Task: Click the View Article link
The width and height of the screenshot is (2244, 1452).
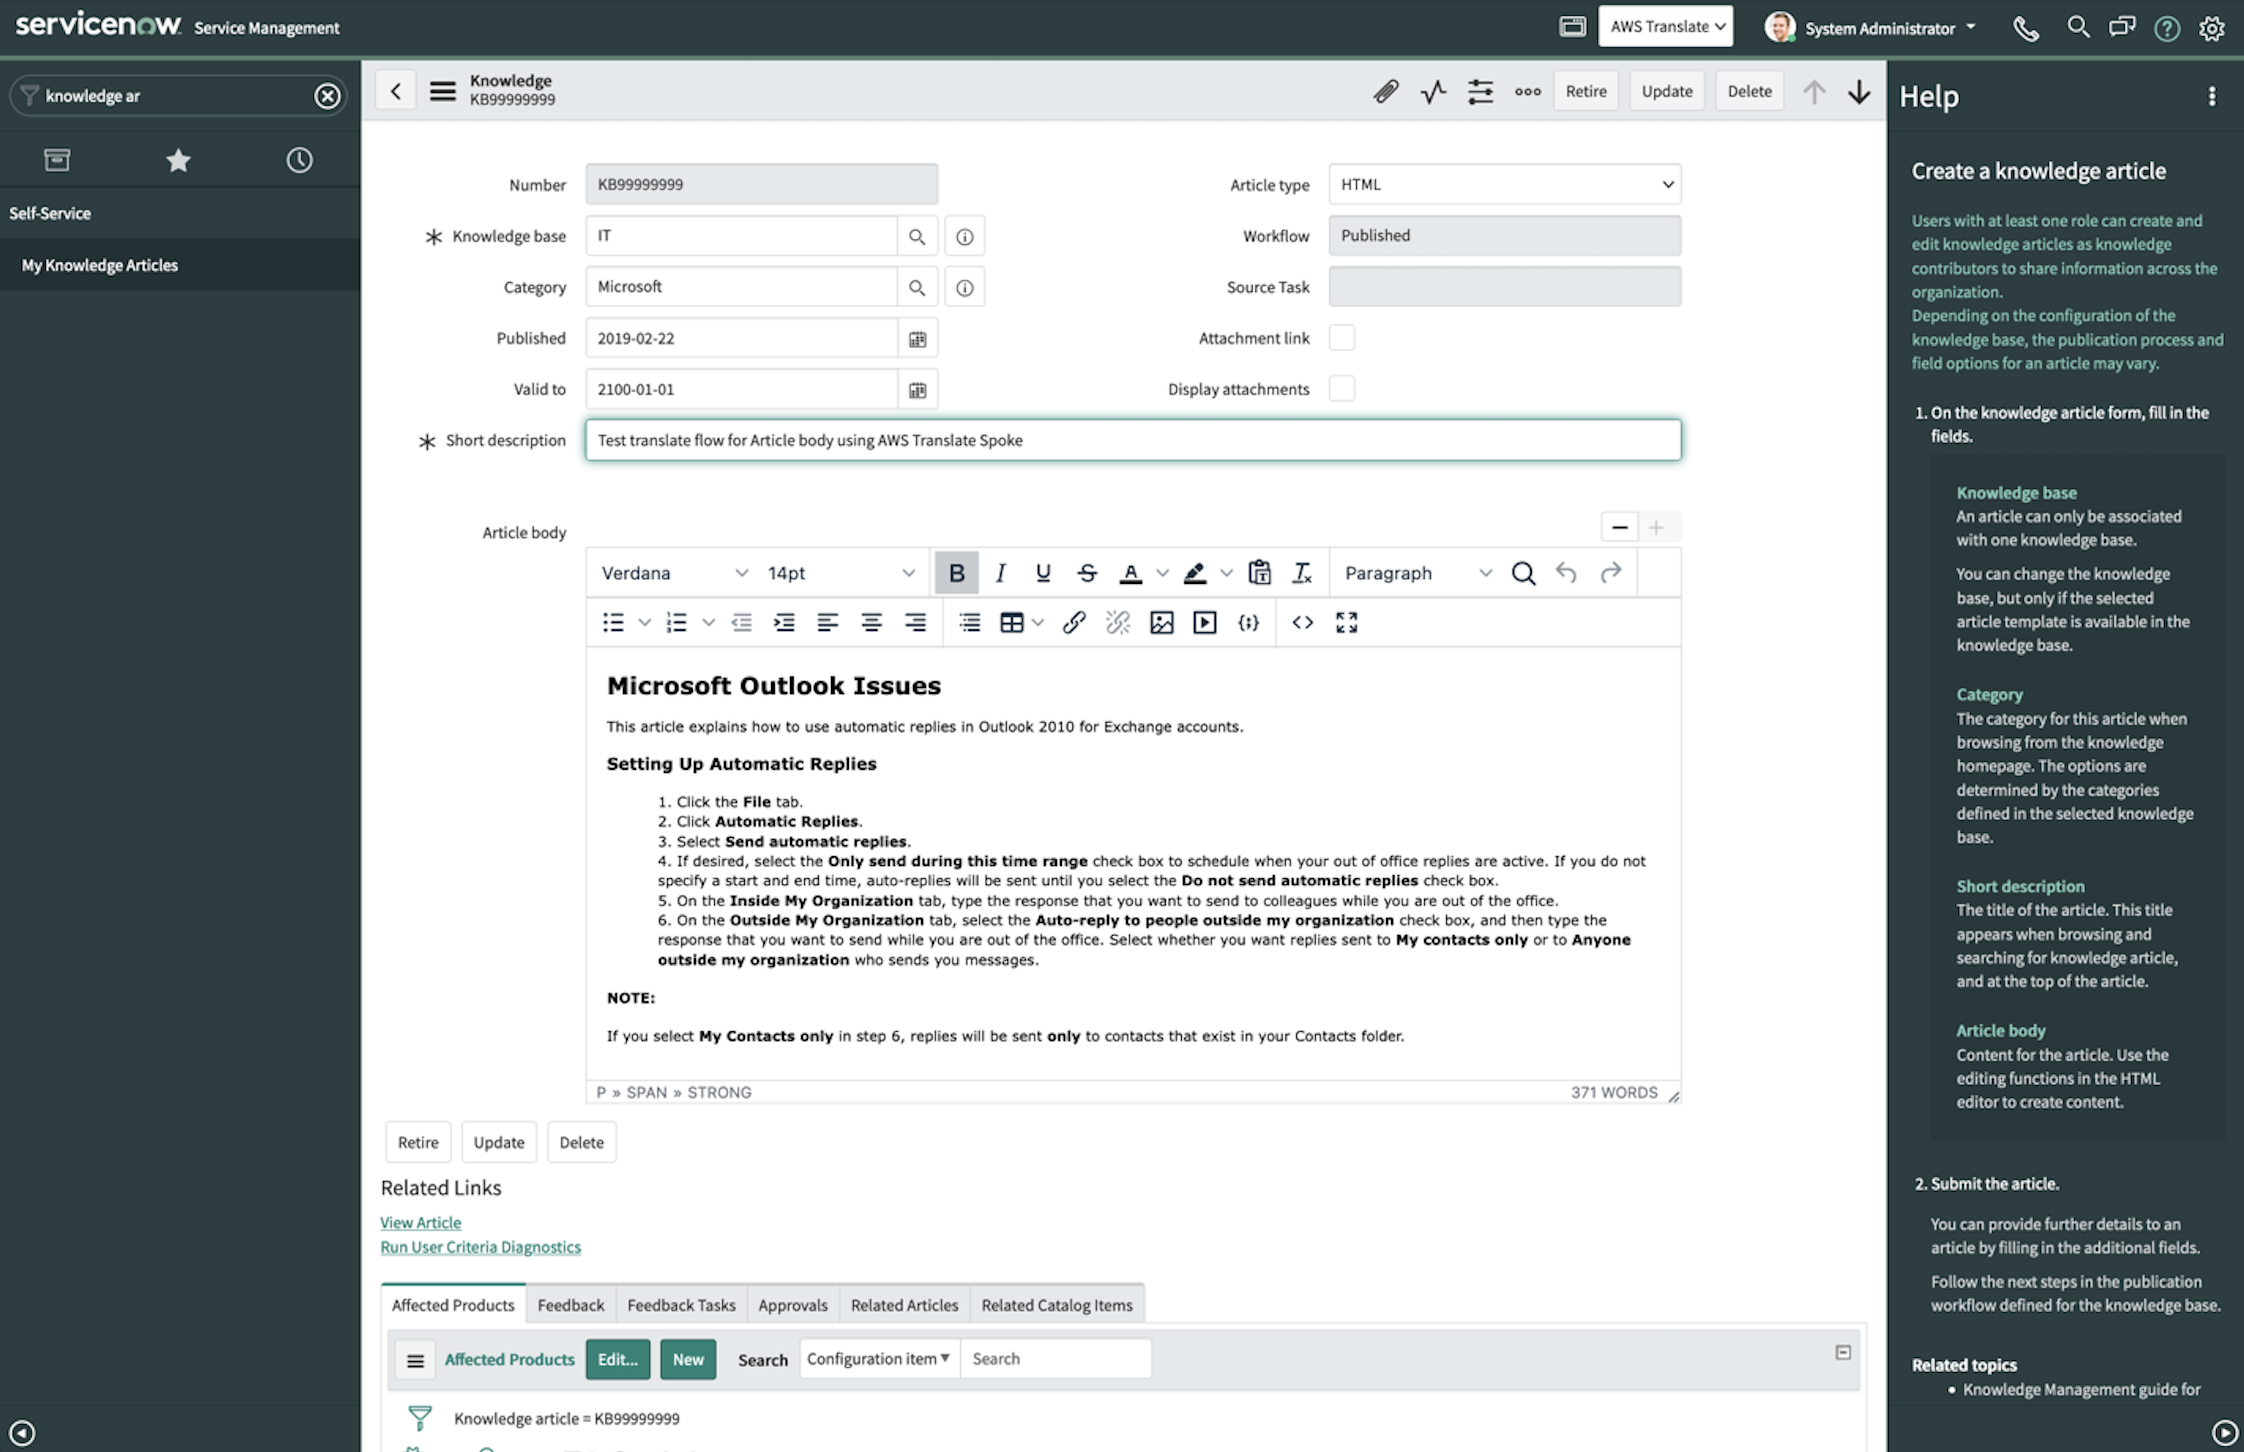Action: [x=420, y=1222]
